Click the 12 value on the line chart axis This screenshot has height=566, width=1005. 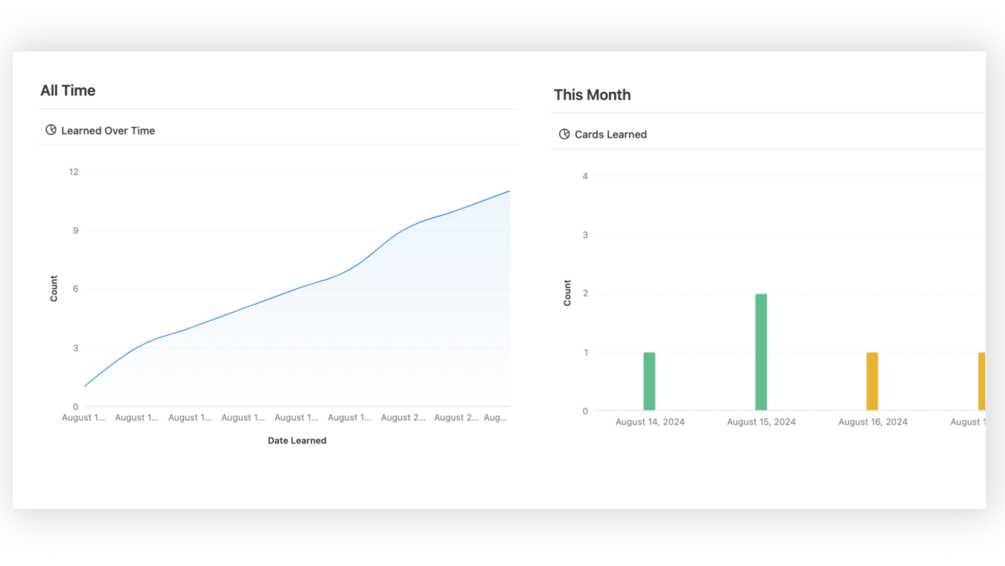[74, 172]
